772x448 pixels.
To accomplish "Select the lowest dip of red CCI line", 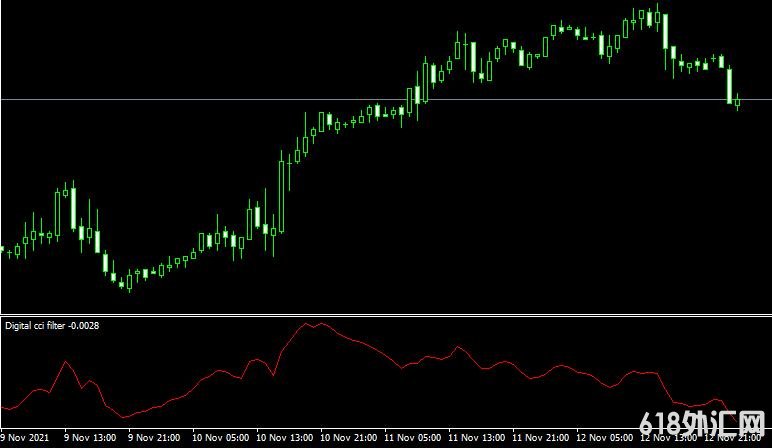I will pos(123,416).
